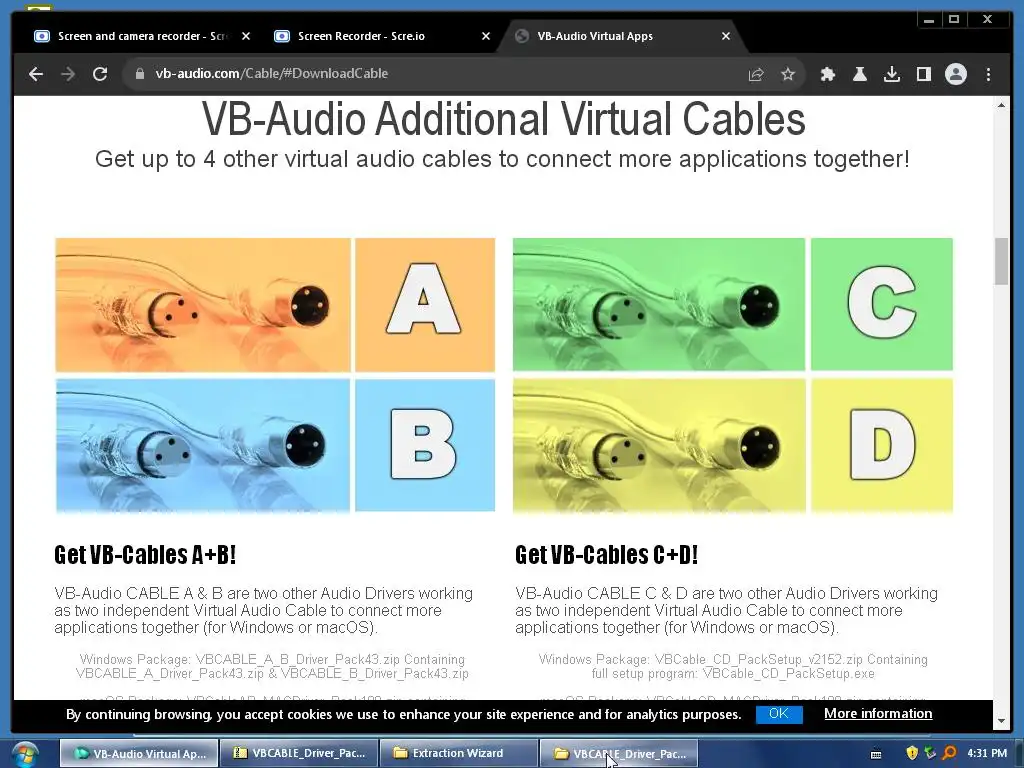Click the forward navigation arrow
Viewport: 1024px width, 768px height.
68,74
